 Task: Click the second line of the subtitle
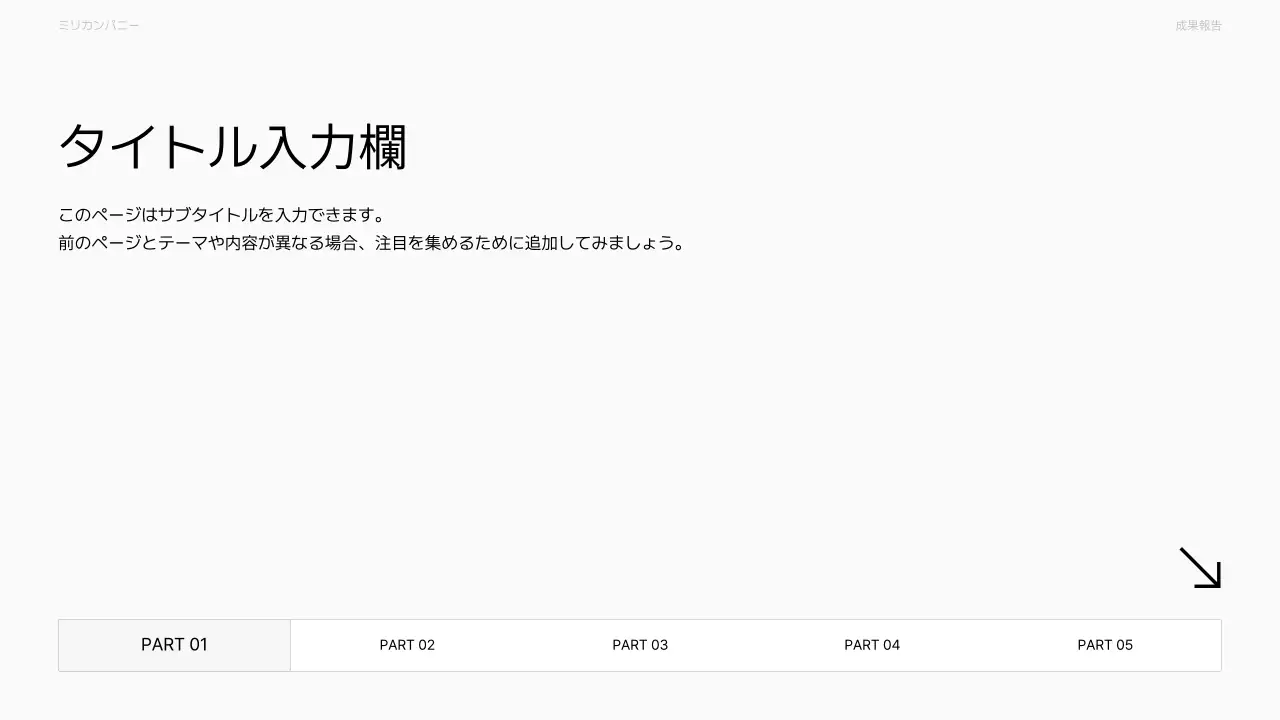372,242
